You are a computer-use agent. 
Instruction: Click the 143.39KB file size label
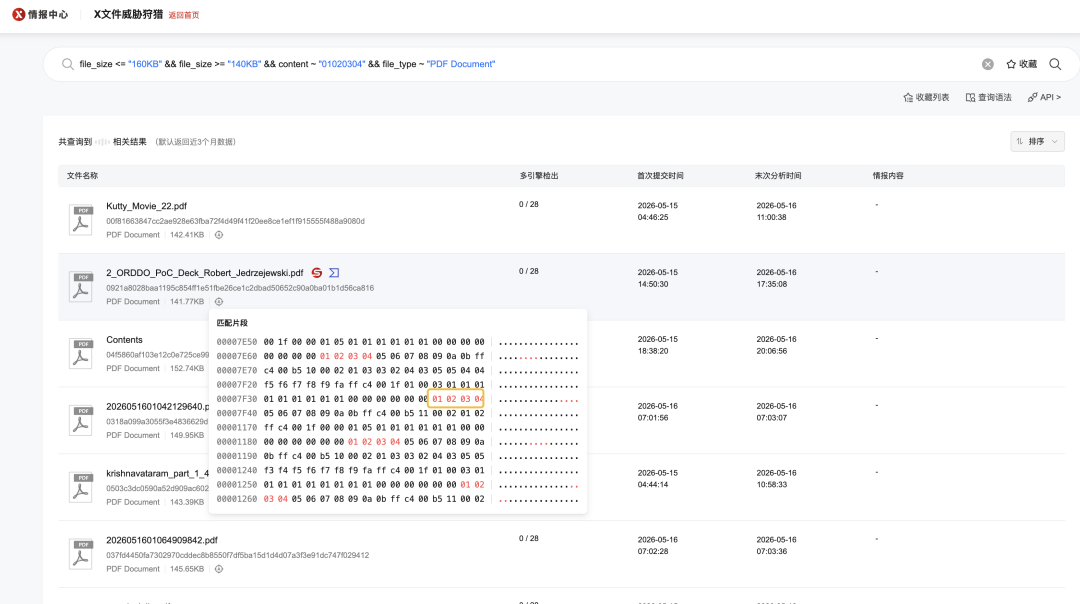pyautogui.click(x=187, y=502)
